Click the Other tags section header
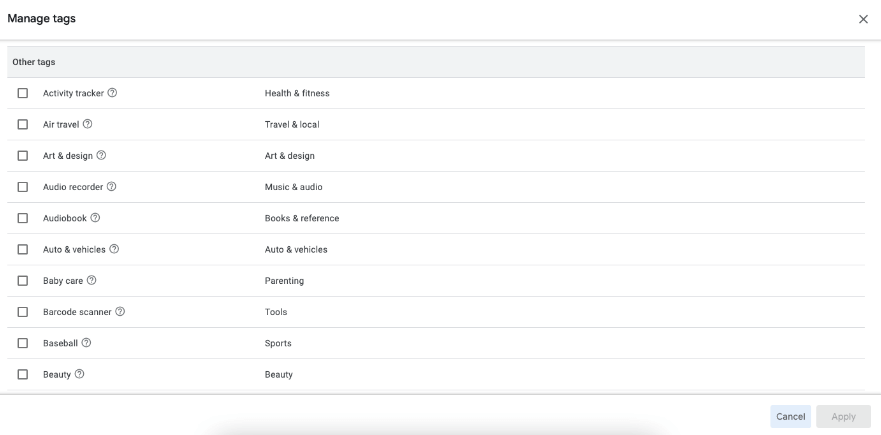This screenshot has width=881, height=435. tap(436, 62)
